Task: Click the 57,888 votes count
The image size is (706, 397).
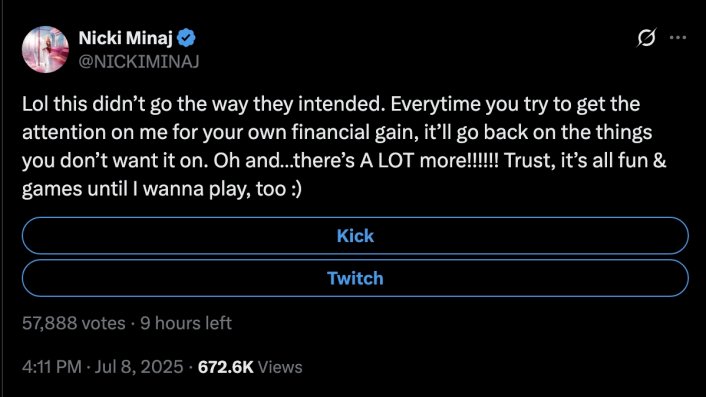Action: [x=74, y=323]
